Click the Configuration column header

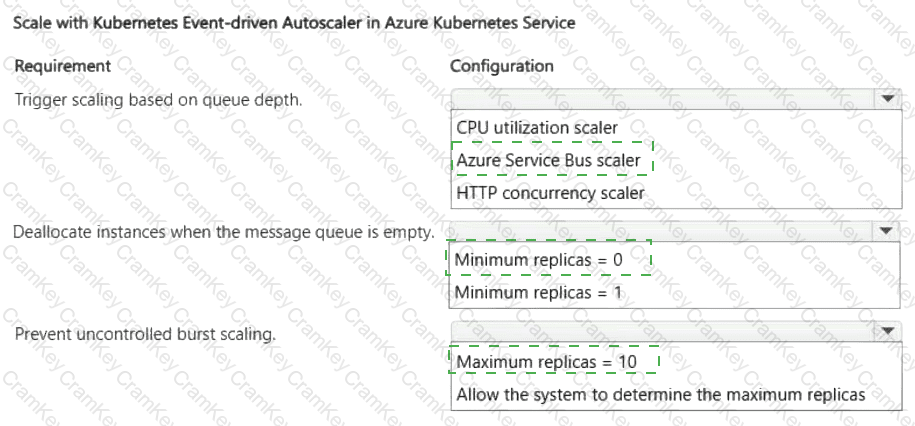502,66
